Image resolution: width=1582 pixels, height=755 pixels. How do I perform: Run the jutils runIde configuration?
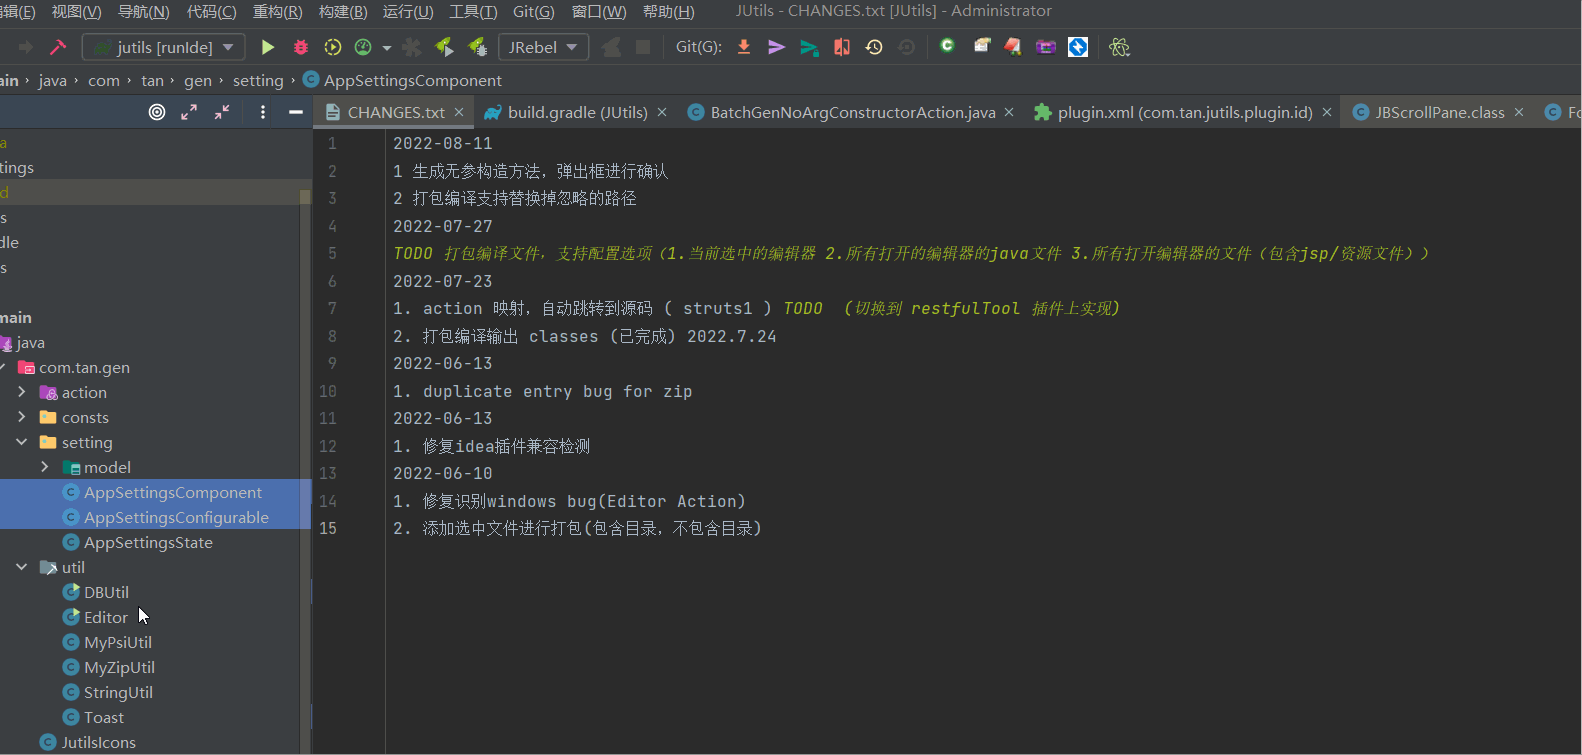(268, 47)
